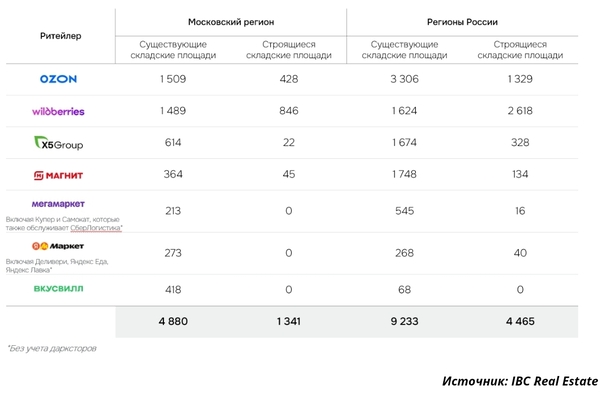The height and width of the screenshot is (395, 600).
Task: Click Магнит regional existing value 1 748
Action: (x=404, y=174)
